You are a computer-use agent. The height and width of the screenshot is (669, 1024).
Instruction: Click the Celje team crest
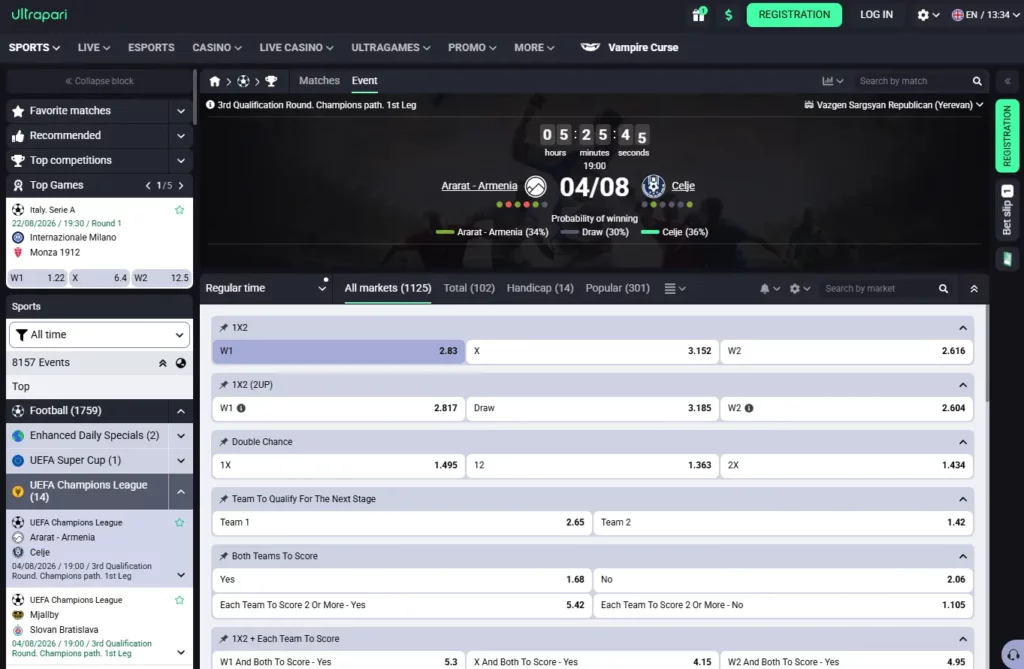click(653, 186)
